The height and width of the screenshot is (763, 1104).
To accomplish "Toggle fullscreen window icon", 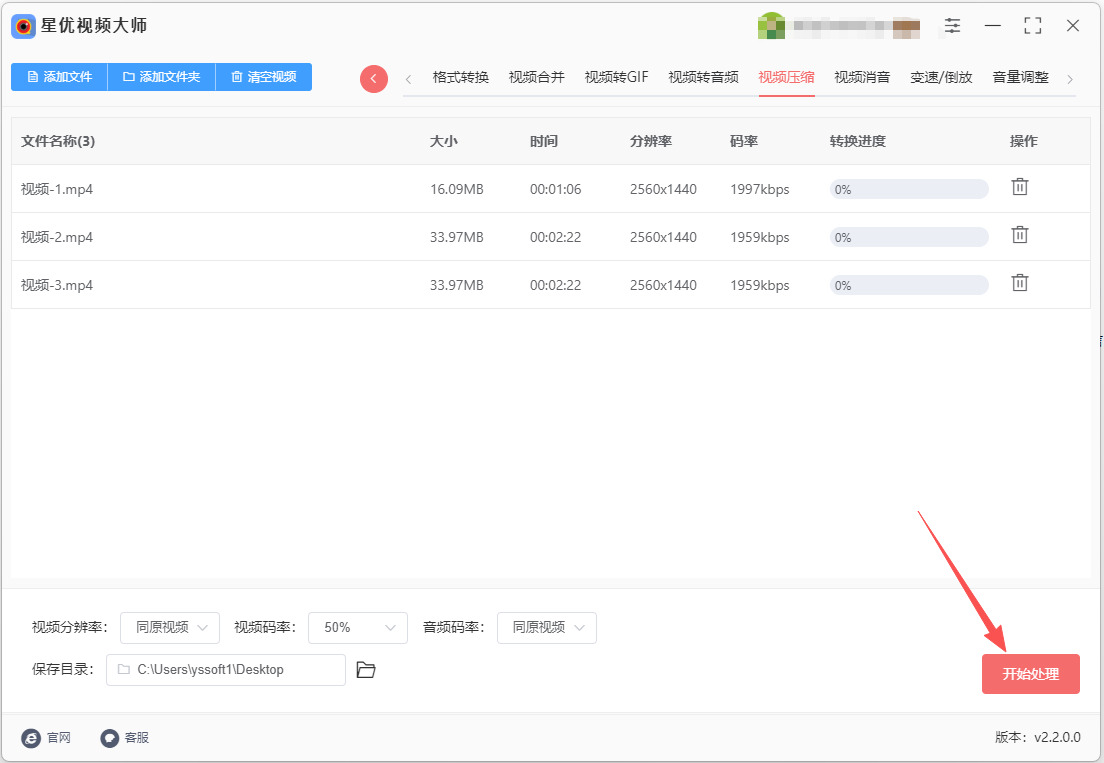I will pyautogui.click(x=1033, y=26).
